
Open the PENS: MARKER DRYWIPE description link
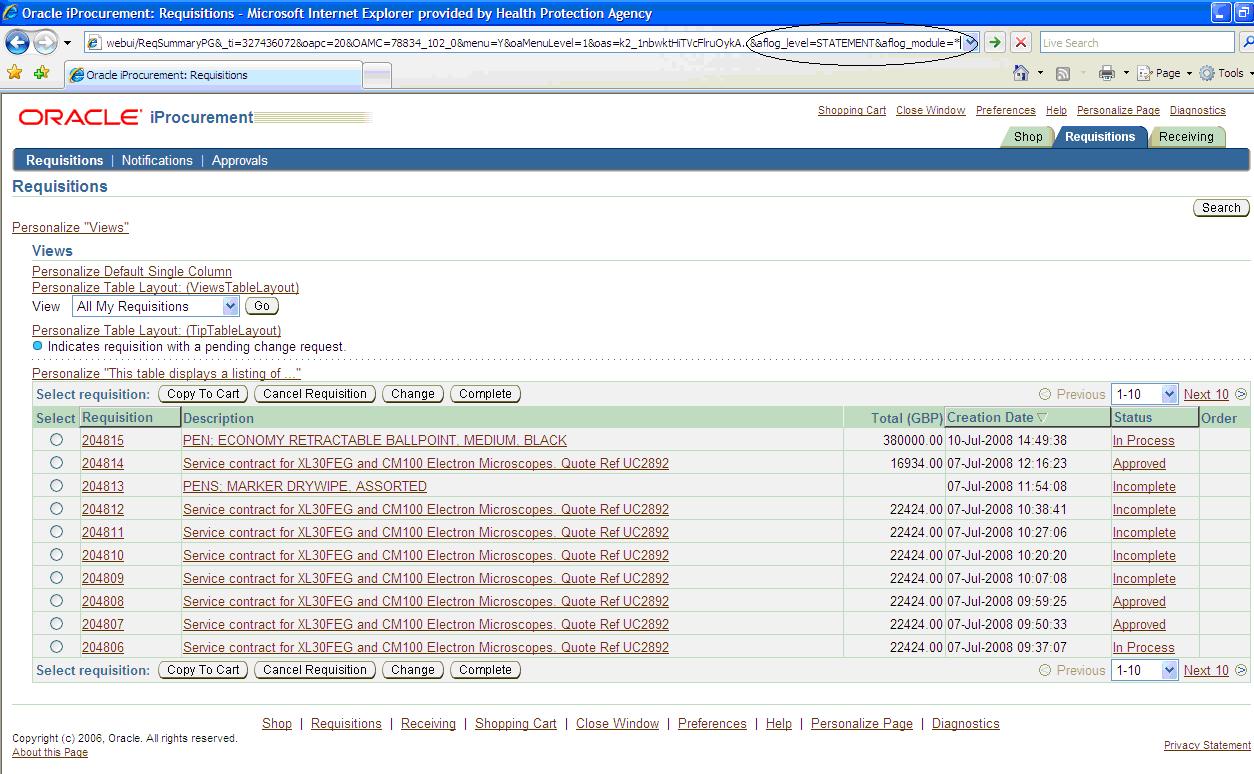tap(305, 486)
